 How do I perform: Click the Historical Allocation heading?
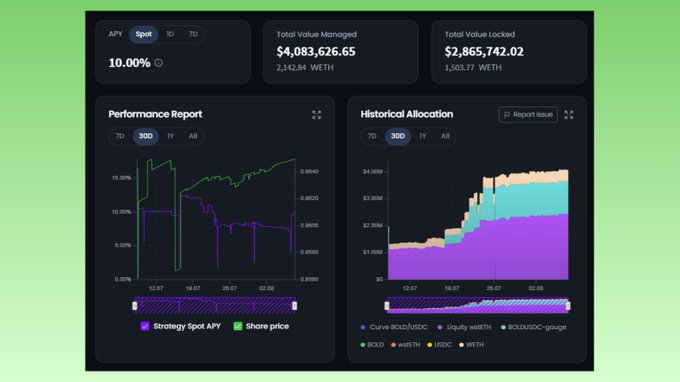[x=407, y=114]
